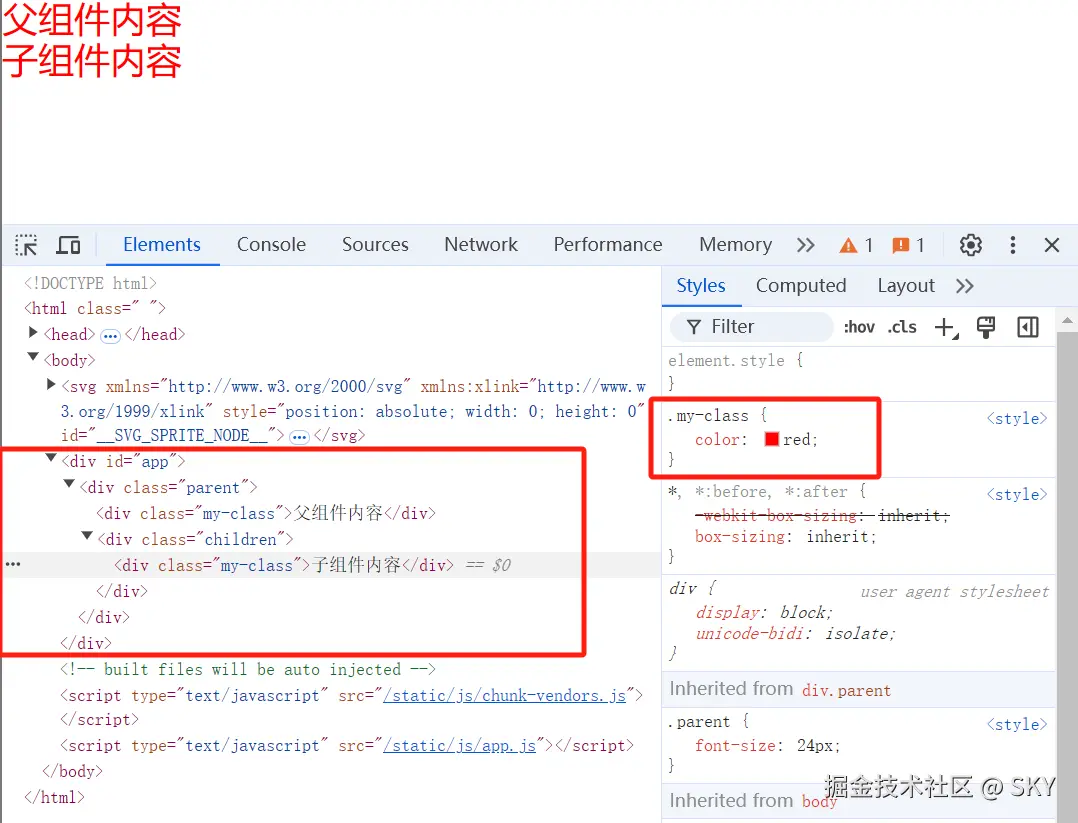Open the style source link for .my-class
Viewport: 1078px width, 823px height.
click(1017, 418)
